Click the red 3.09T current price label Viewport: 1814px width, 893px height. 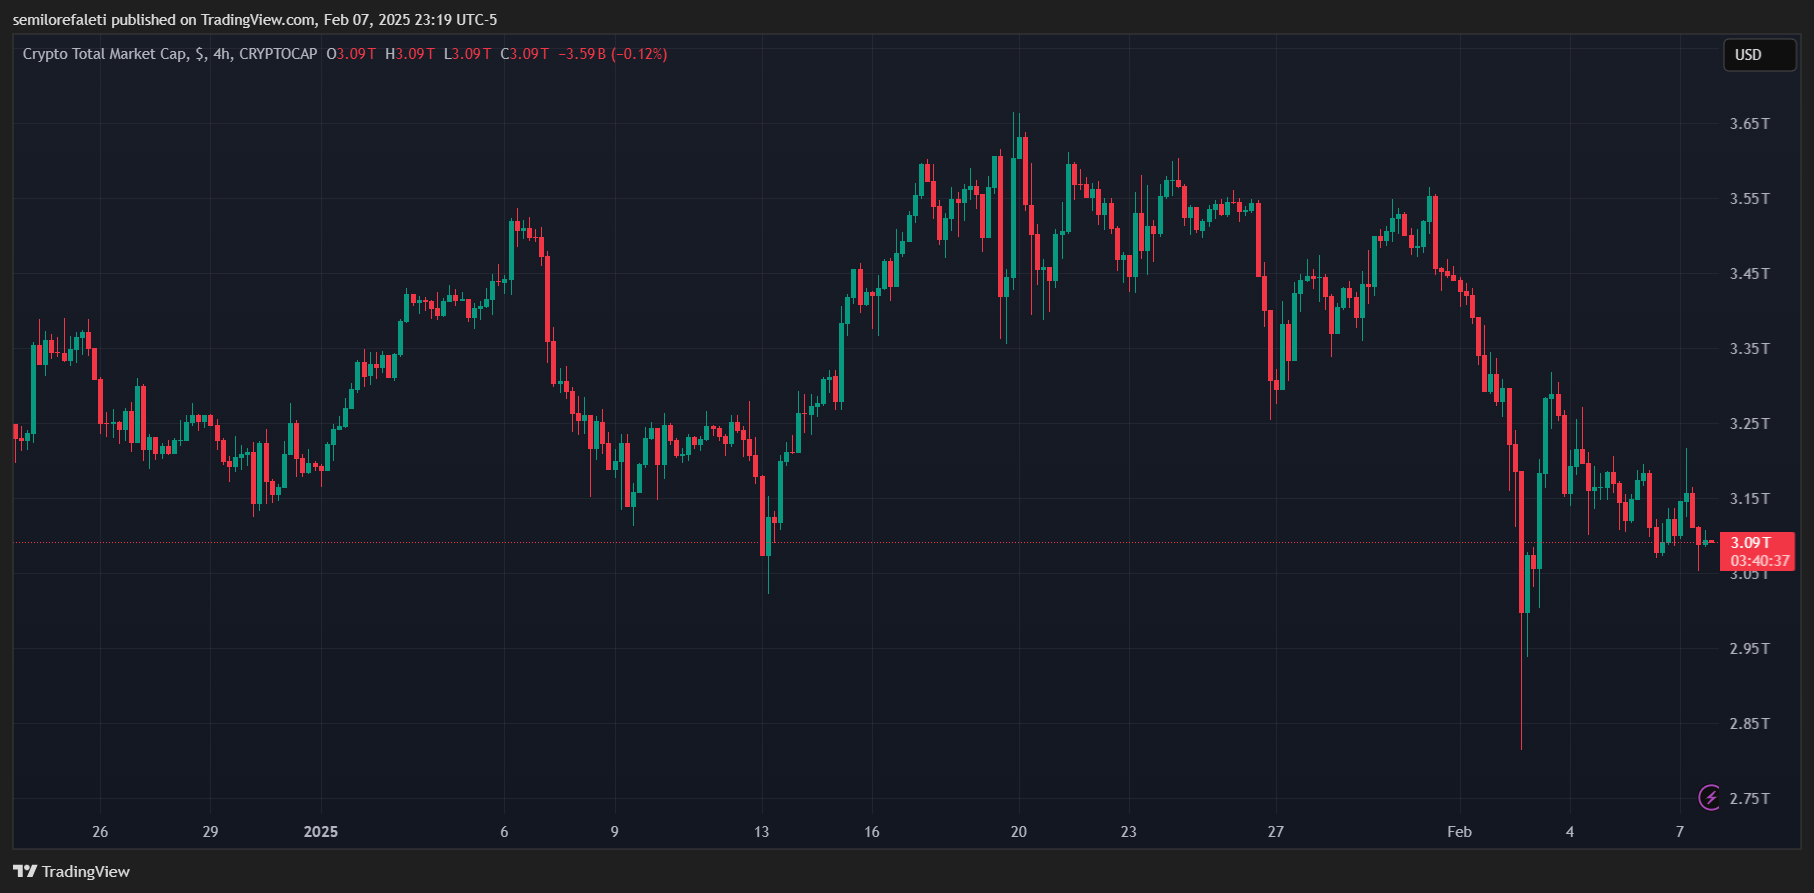(1750, 543)
